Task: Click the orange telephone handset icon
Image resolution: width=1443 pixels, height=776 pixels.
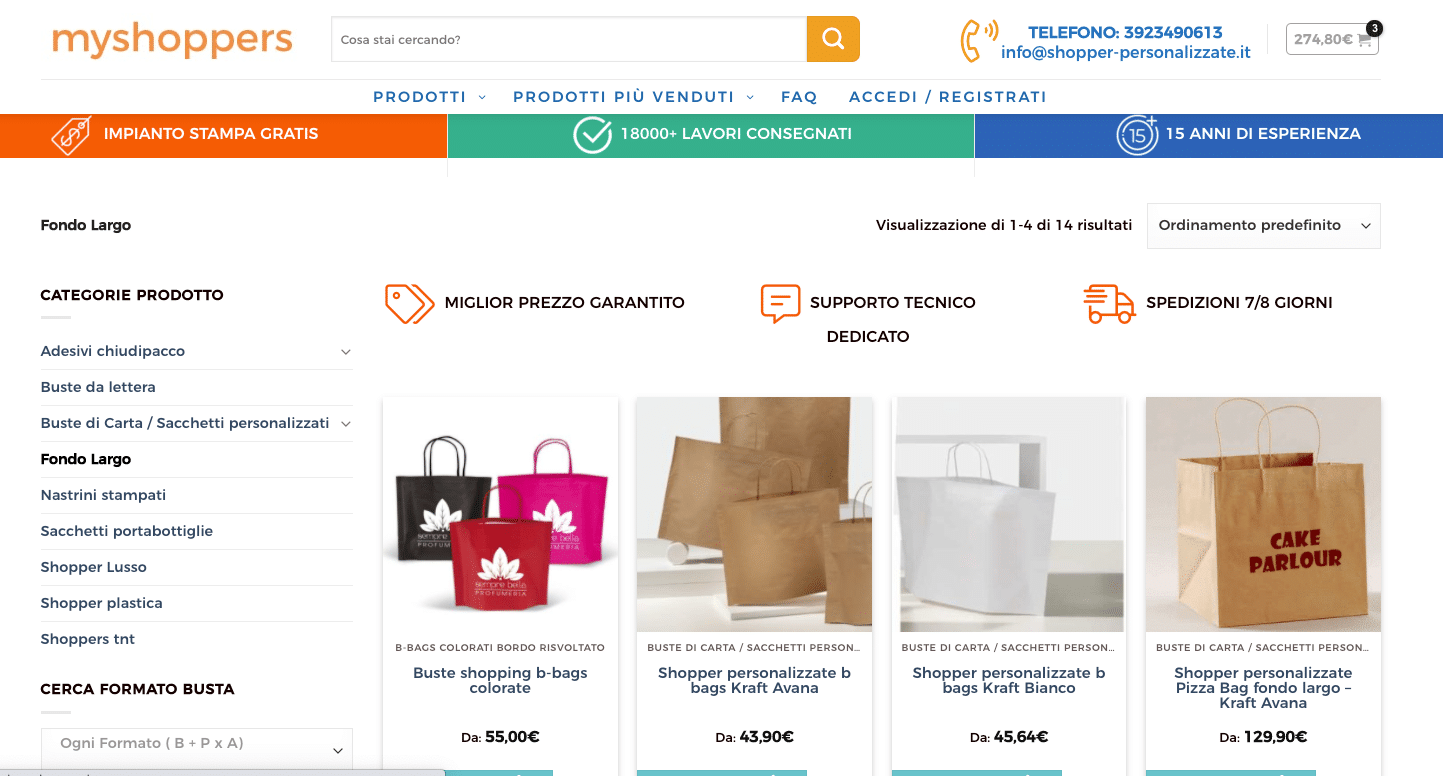Action: point(977,40)
